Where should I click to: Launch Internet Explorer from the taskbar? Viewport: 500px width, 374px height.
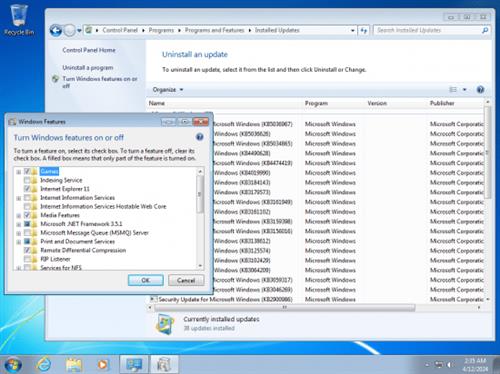(x=44, y=364)
